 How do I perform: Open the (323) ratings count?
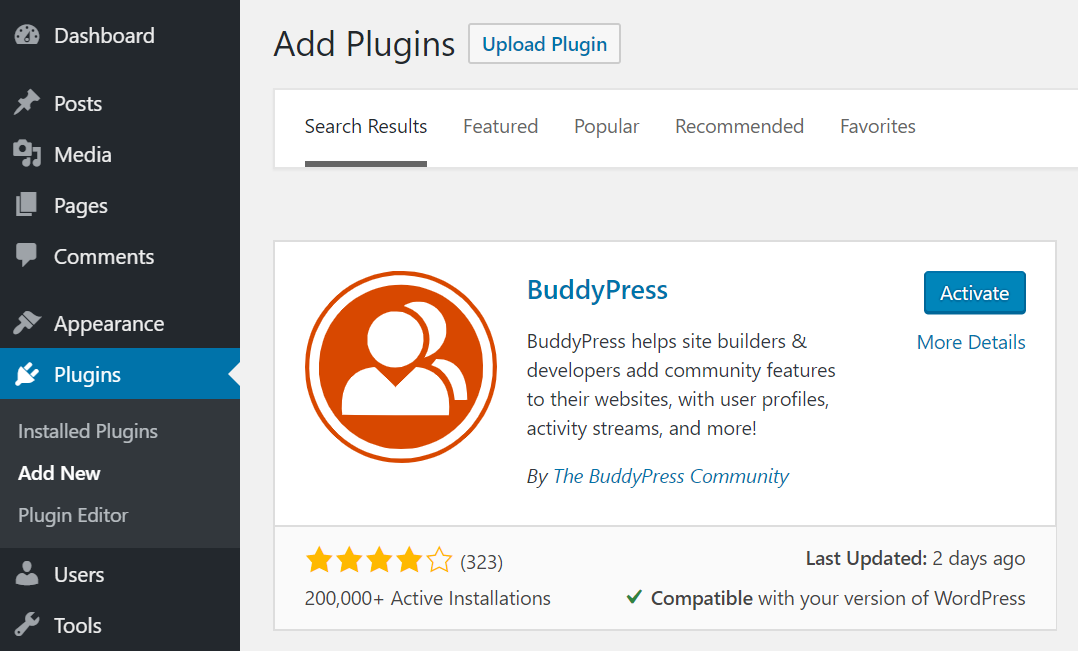tap(482, 560)
